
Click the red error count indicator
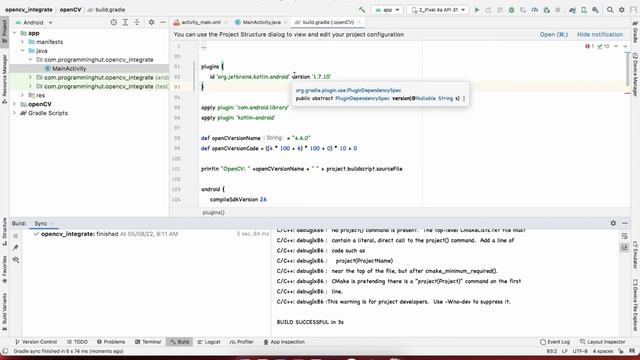pos(589,47)
